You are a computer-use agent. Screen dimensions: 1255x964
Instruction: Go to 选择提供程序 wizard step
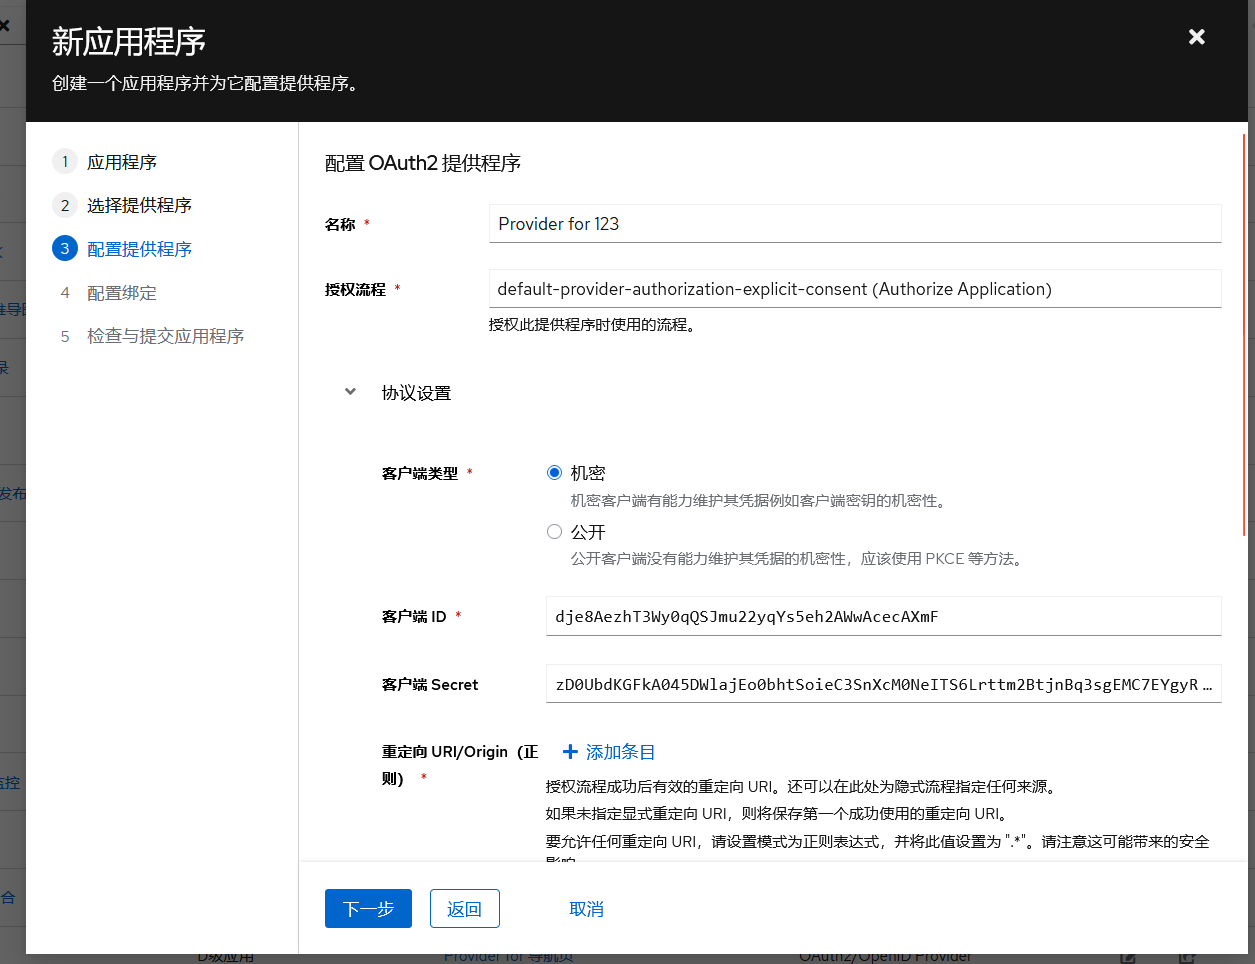coord(139,205)
